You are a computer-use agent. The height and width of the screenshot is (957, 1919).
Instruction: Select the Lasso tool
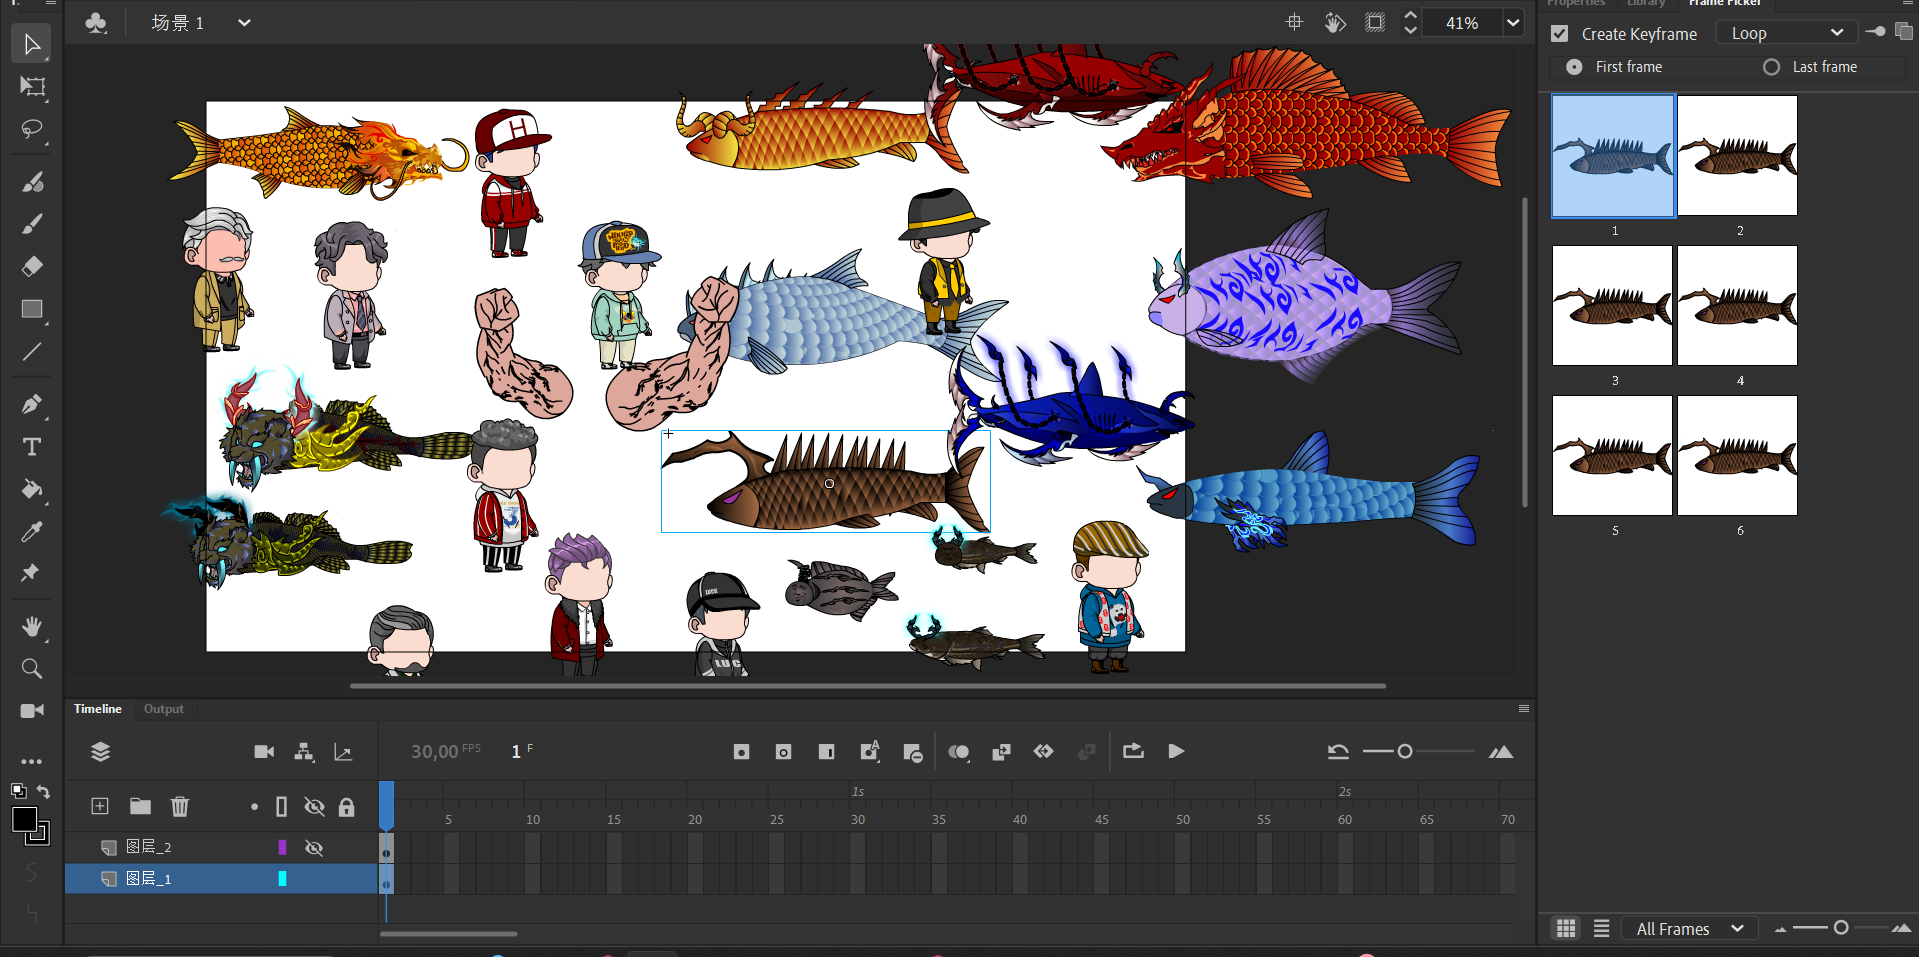[32, 130]
